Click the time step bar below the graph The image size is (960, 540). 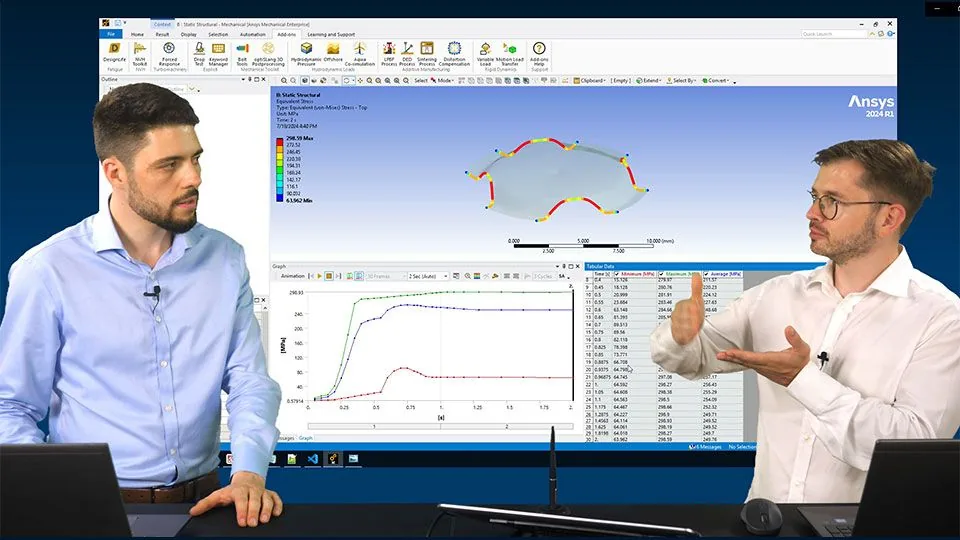pos(440,426)
